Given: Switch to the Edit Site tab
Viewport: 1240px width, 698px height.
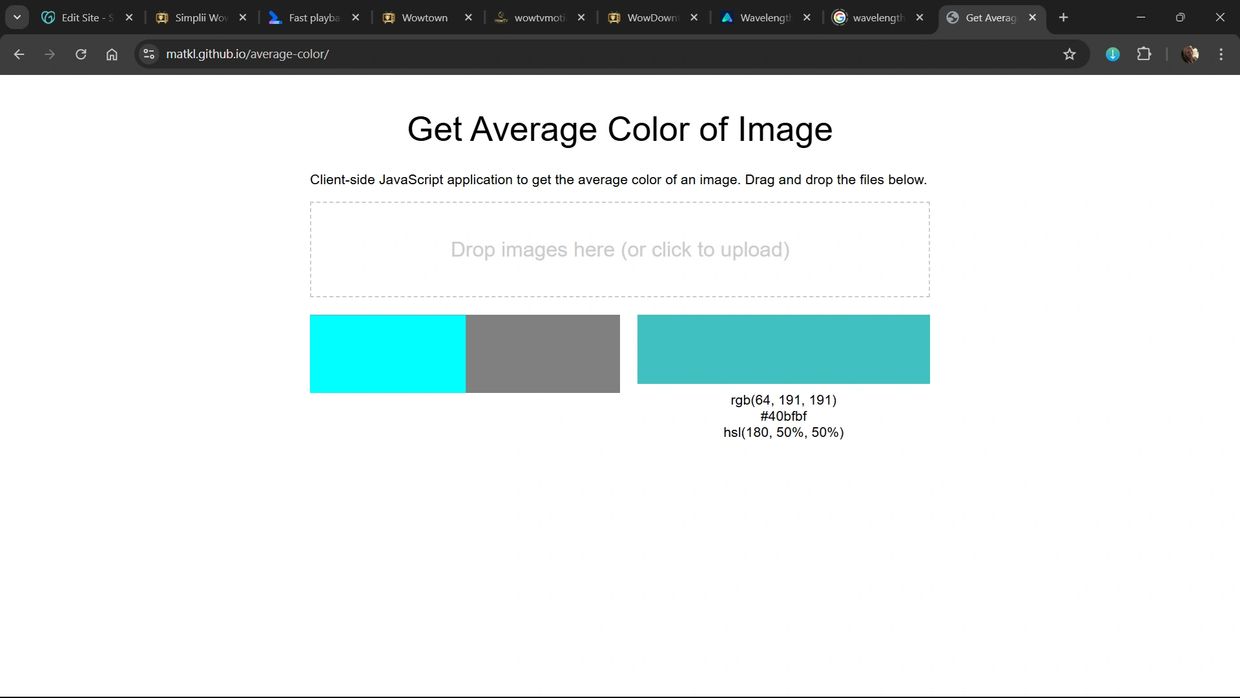Looking at the screenshot, I should tap(87, 18).
